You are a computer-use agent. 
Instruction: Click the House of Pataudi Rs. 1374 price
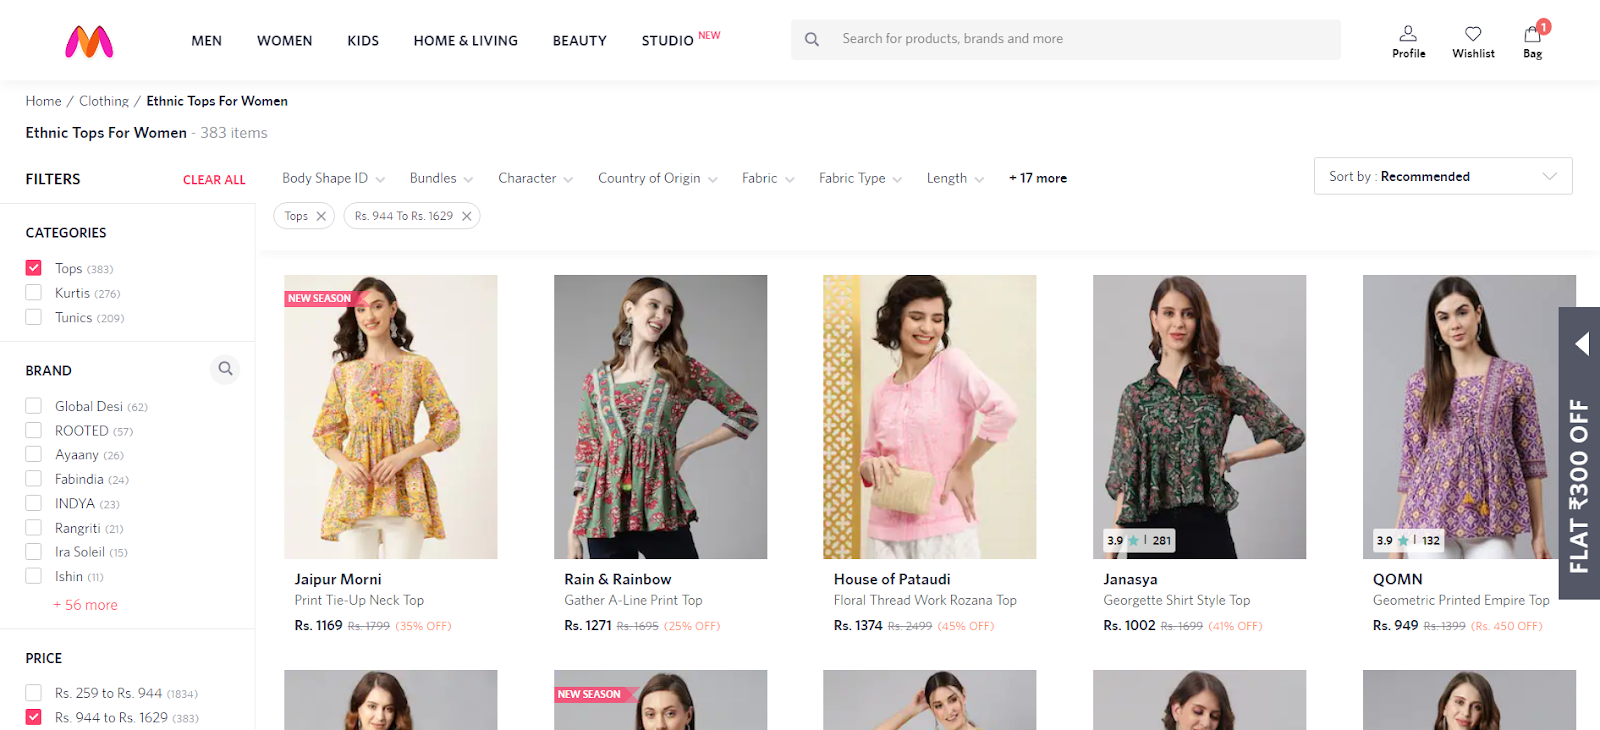click(858, 626)
